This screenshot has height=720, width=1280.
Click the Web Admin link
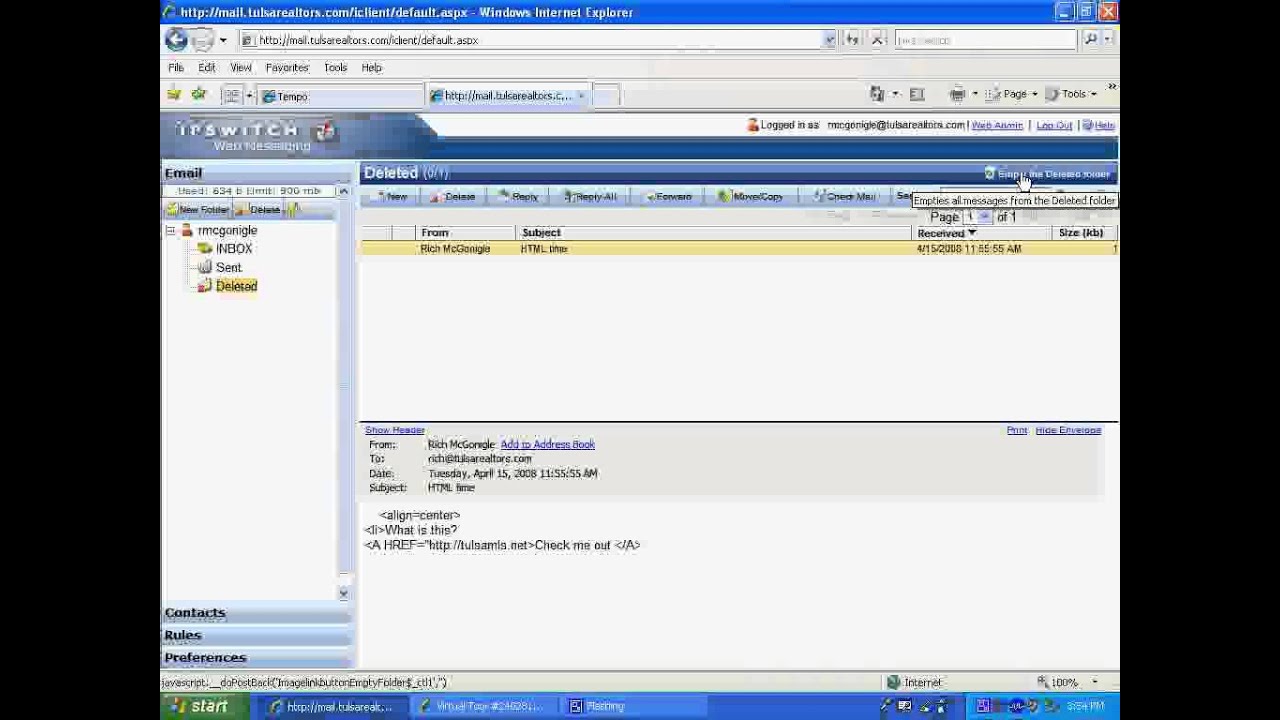tap(997, 126)
